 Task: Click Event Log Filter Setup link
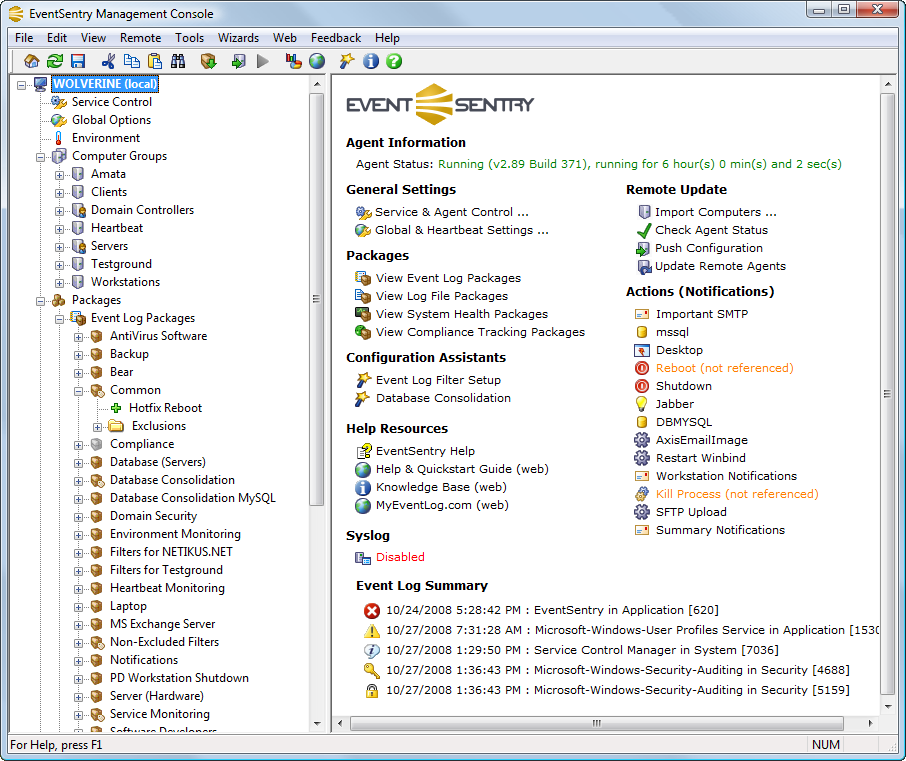(x=438, y=380)
